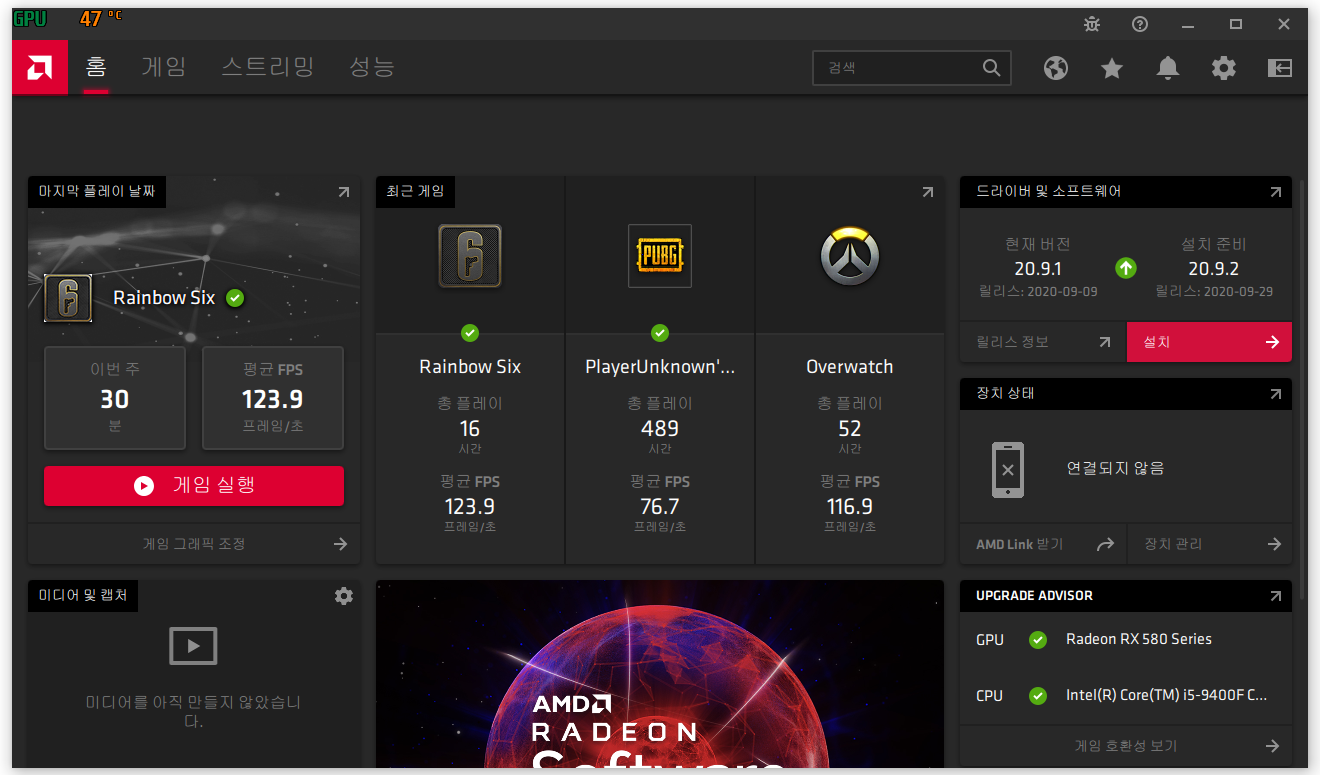Open the bug report tool icon
1320x775 pixels.
click(1092, 24)
